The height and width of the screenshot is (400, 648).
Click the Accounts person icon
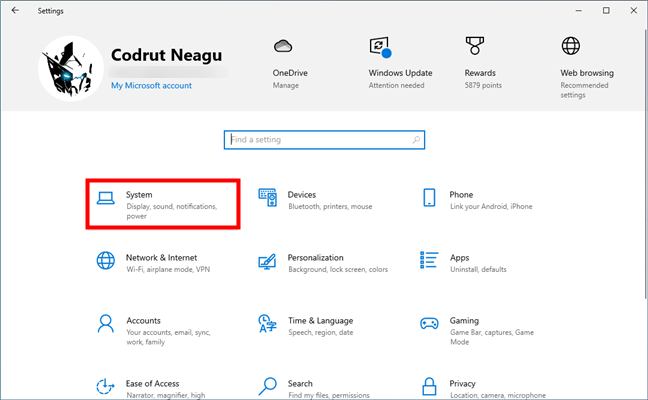pyautogui.click(x=106, y=324)
